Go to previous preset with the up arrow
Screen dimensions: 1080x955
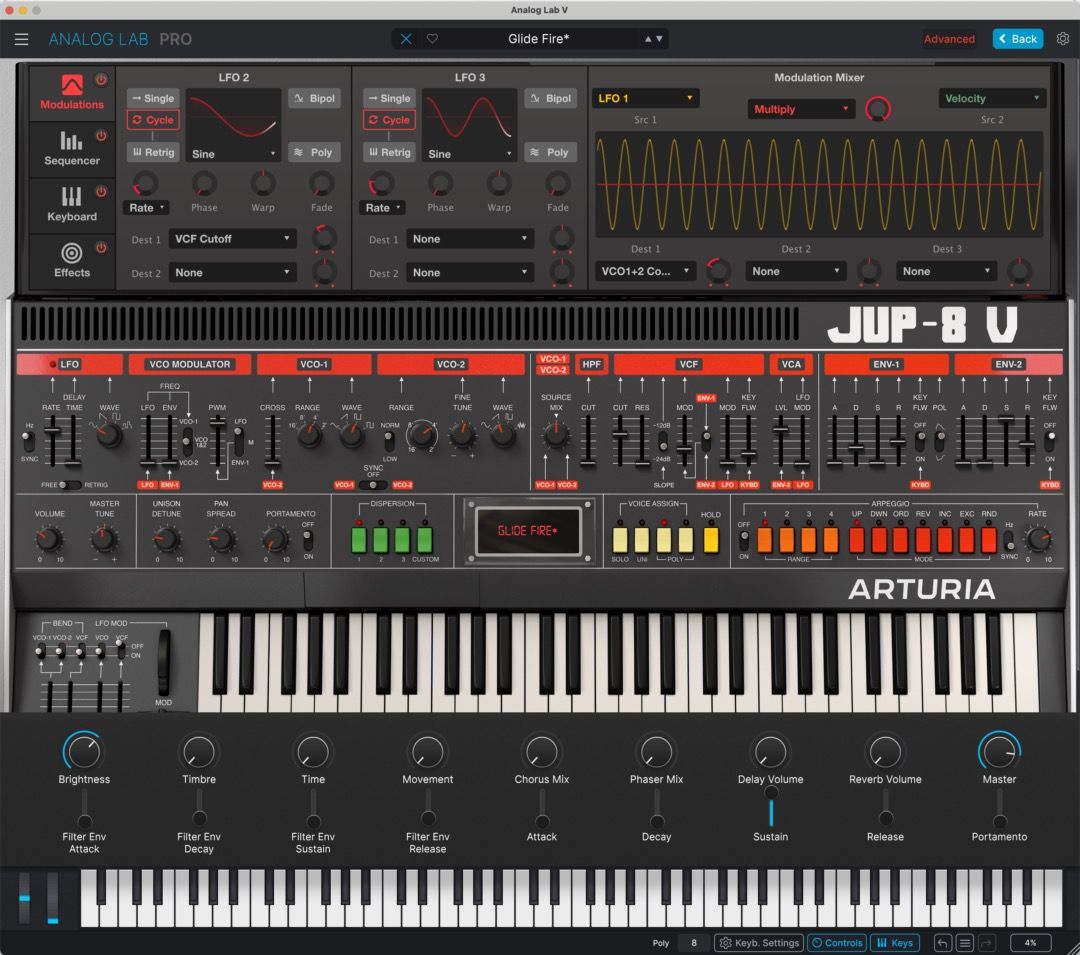coord(647,39)
